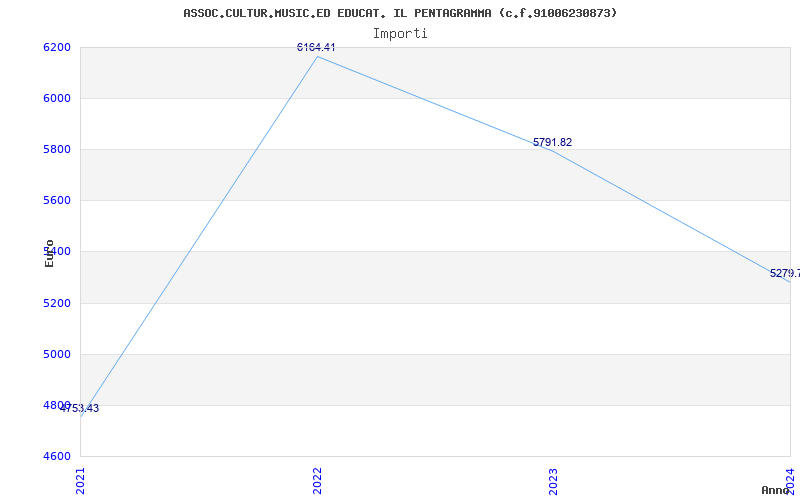This screenshot has width=800, height=500.
Task: Select the 5000 y-axis value
Action: click(57, 355)
